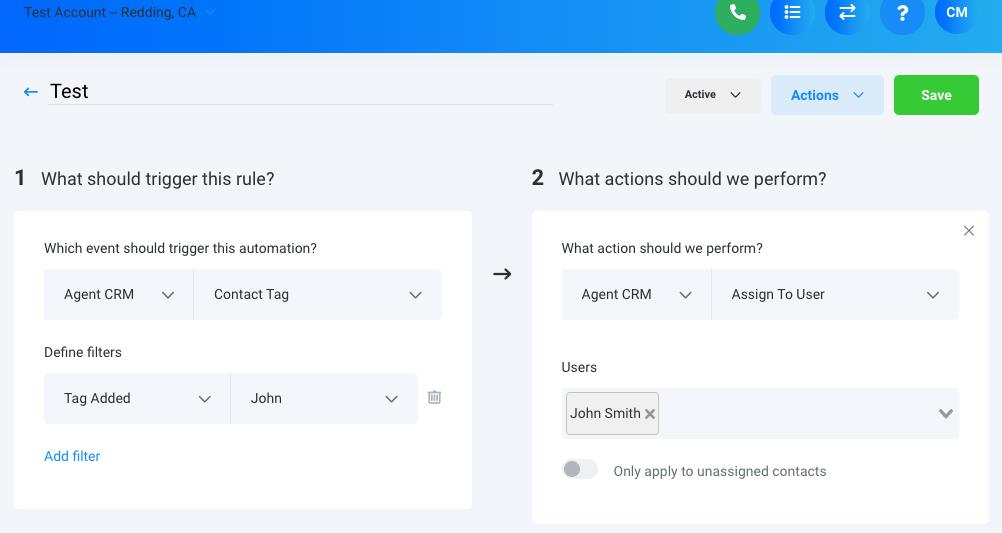
Task: Expand the Users selection dropdown arrow
Action: [x=946, y=413]
